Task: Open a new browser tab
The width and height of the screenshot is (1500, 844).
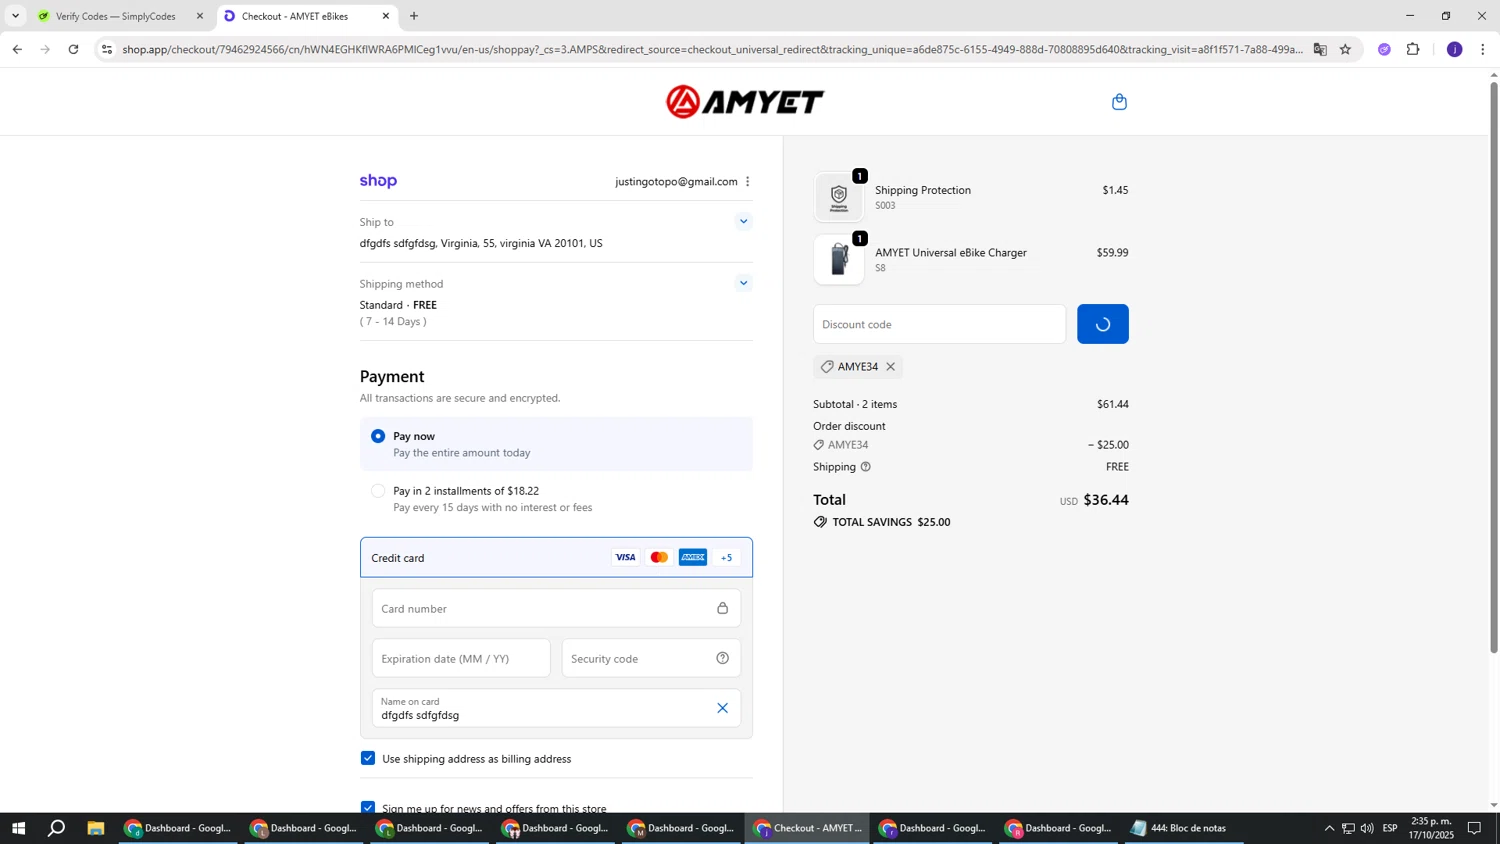Action: [414, 16]
